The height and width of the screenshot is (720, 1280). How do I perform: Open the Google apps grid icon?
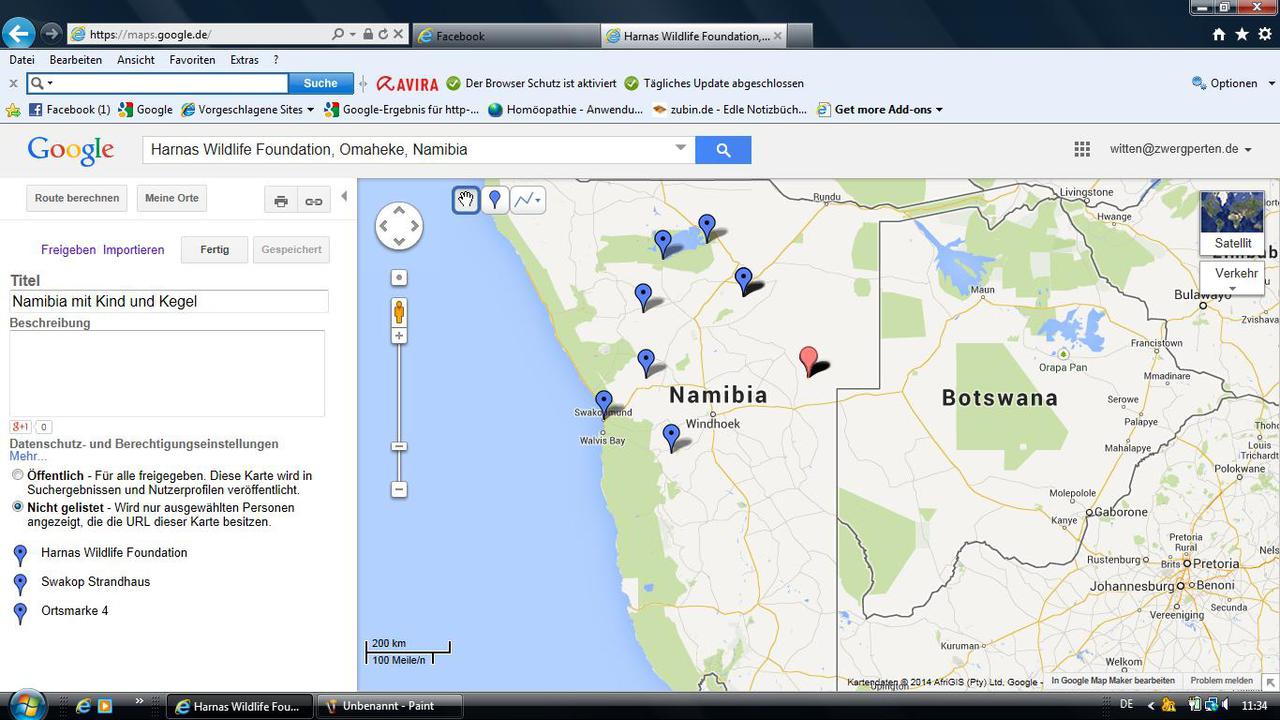pos(1082,149)
